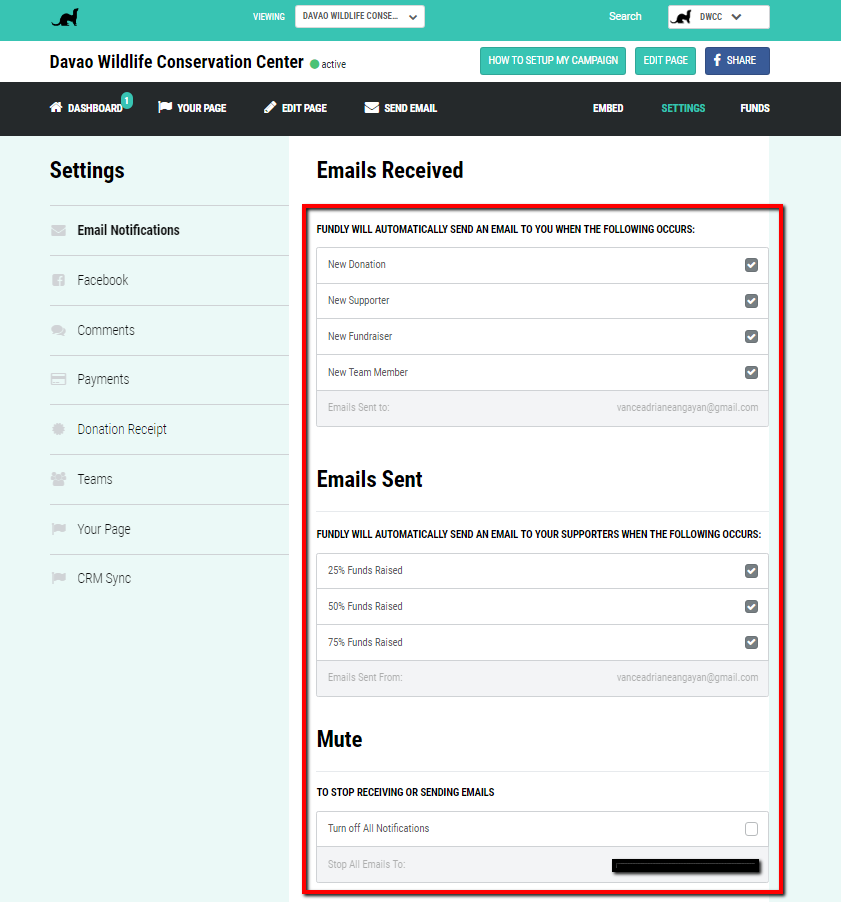Open Teams settings

[169, 479]
